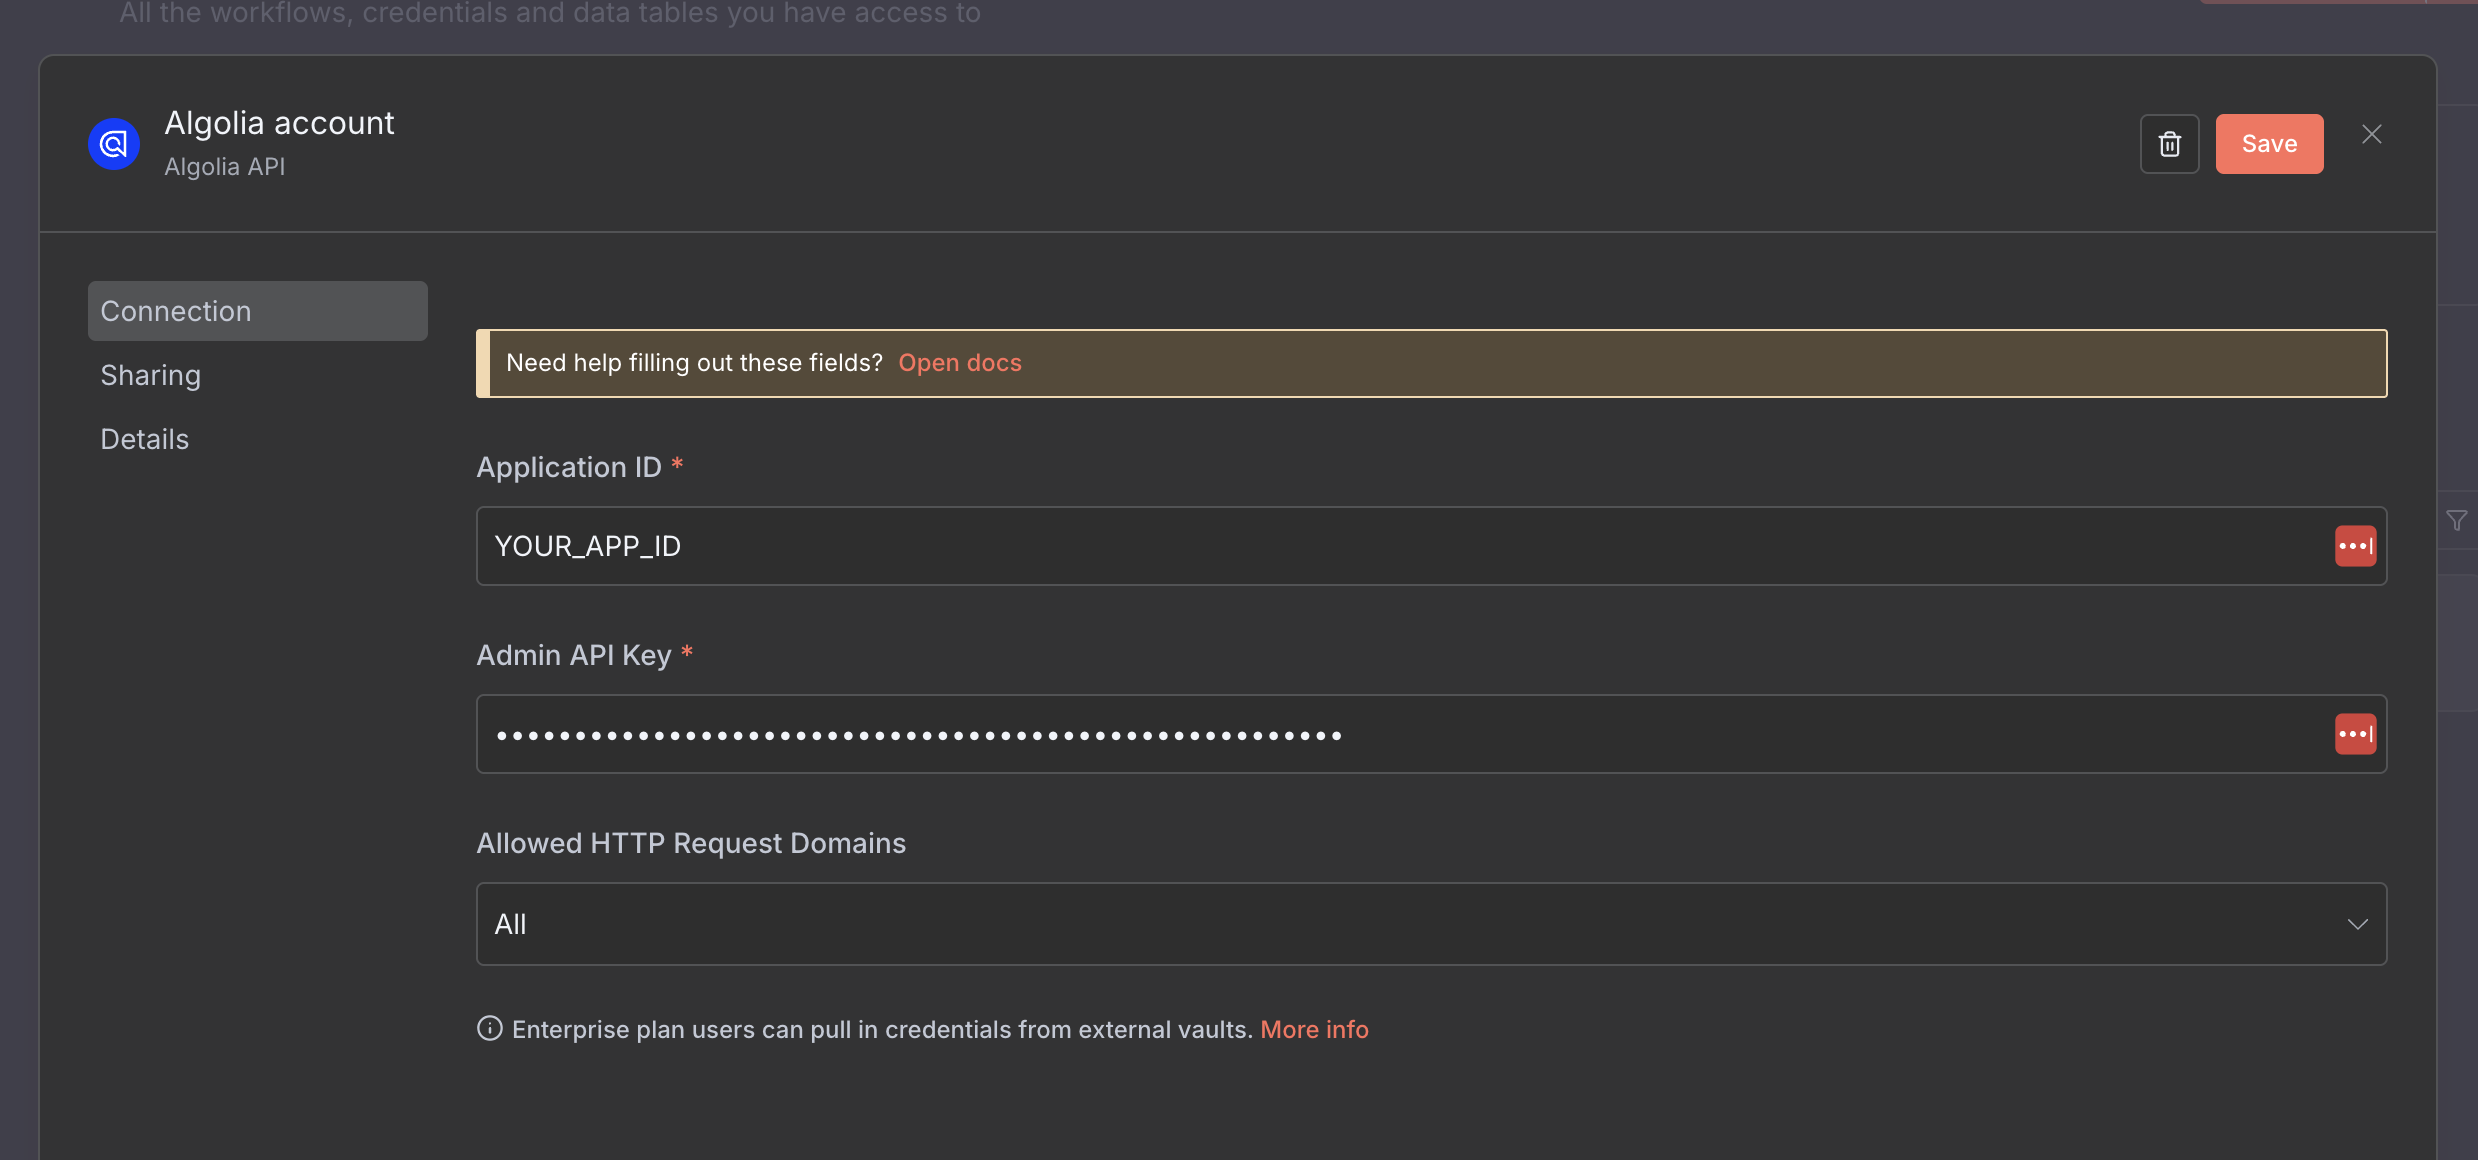The width and height of the screenshot is (2478, 1160).
Task: Click the Algolia logo icon
Action: pyautogui.click(x=114, y=144)
